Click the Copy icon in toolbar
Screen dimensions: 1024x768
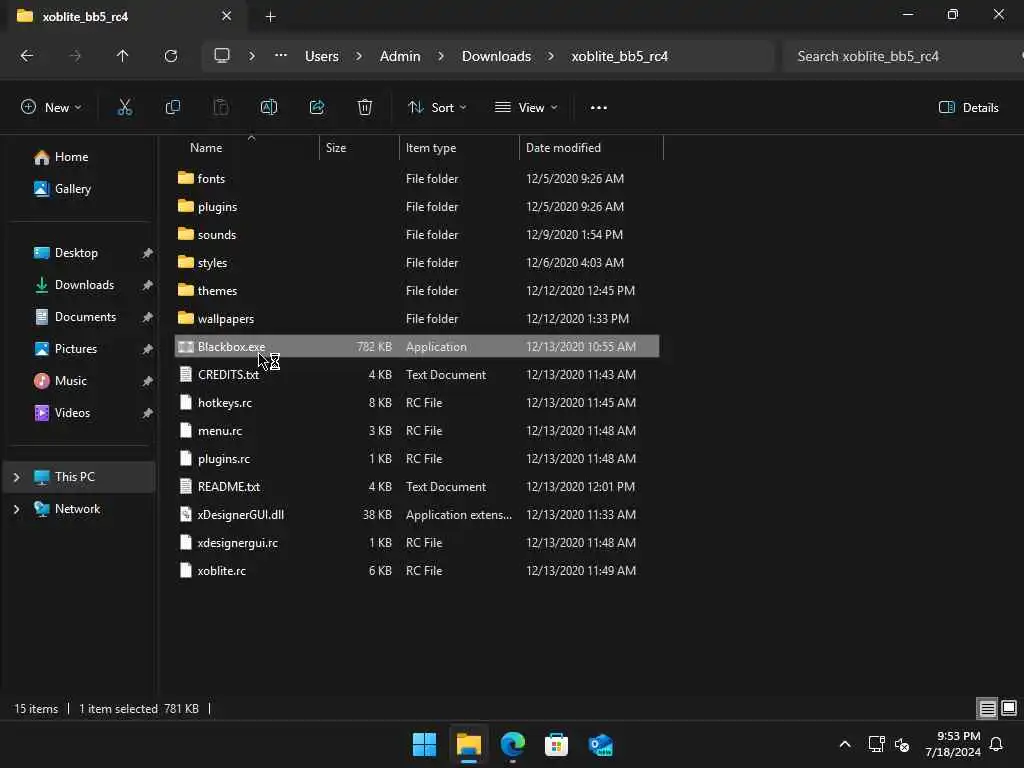[172, 108]
